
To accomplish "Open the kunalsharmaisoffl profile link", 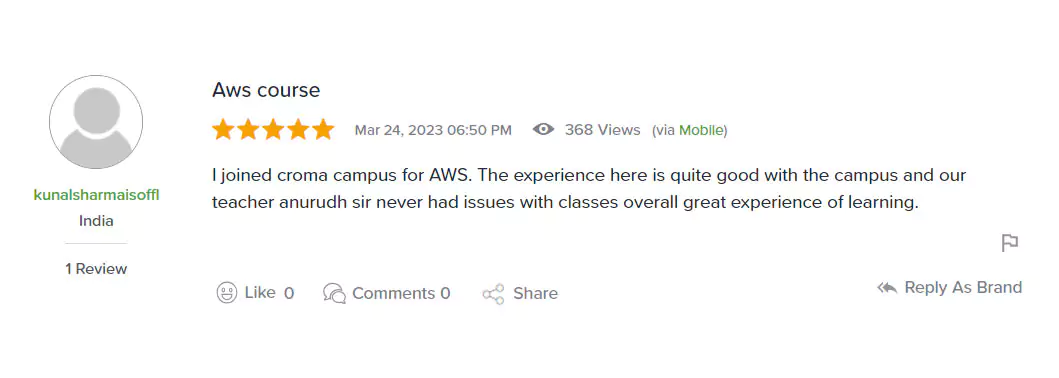I will [96, 196].
